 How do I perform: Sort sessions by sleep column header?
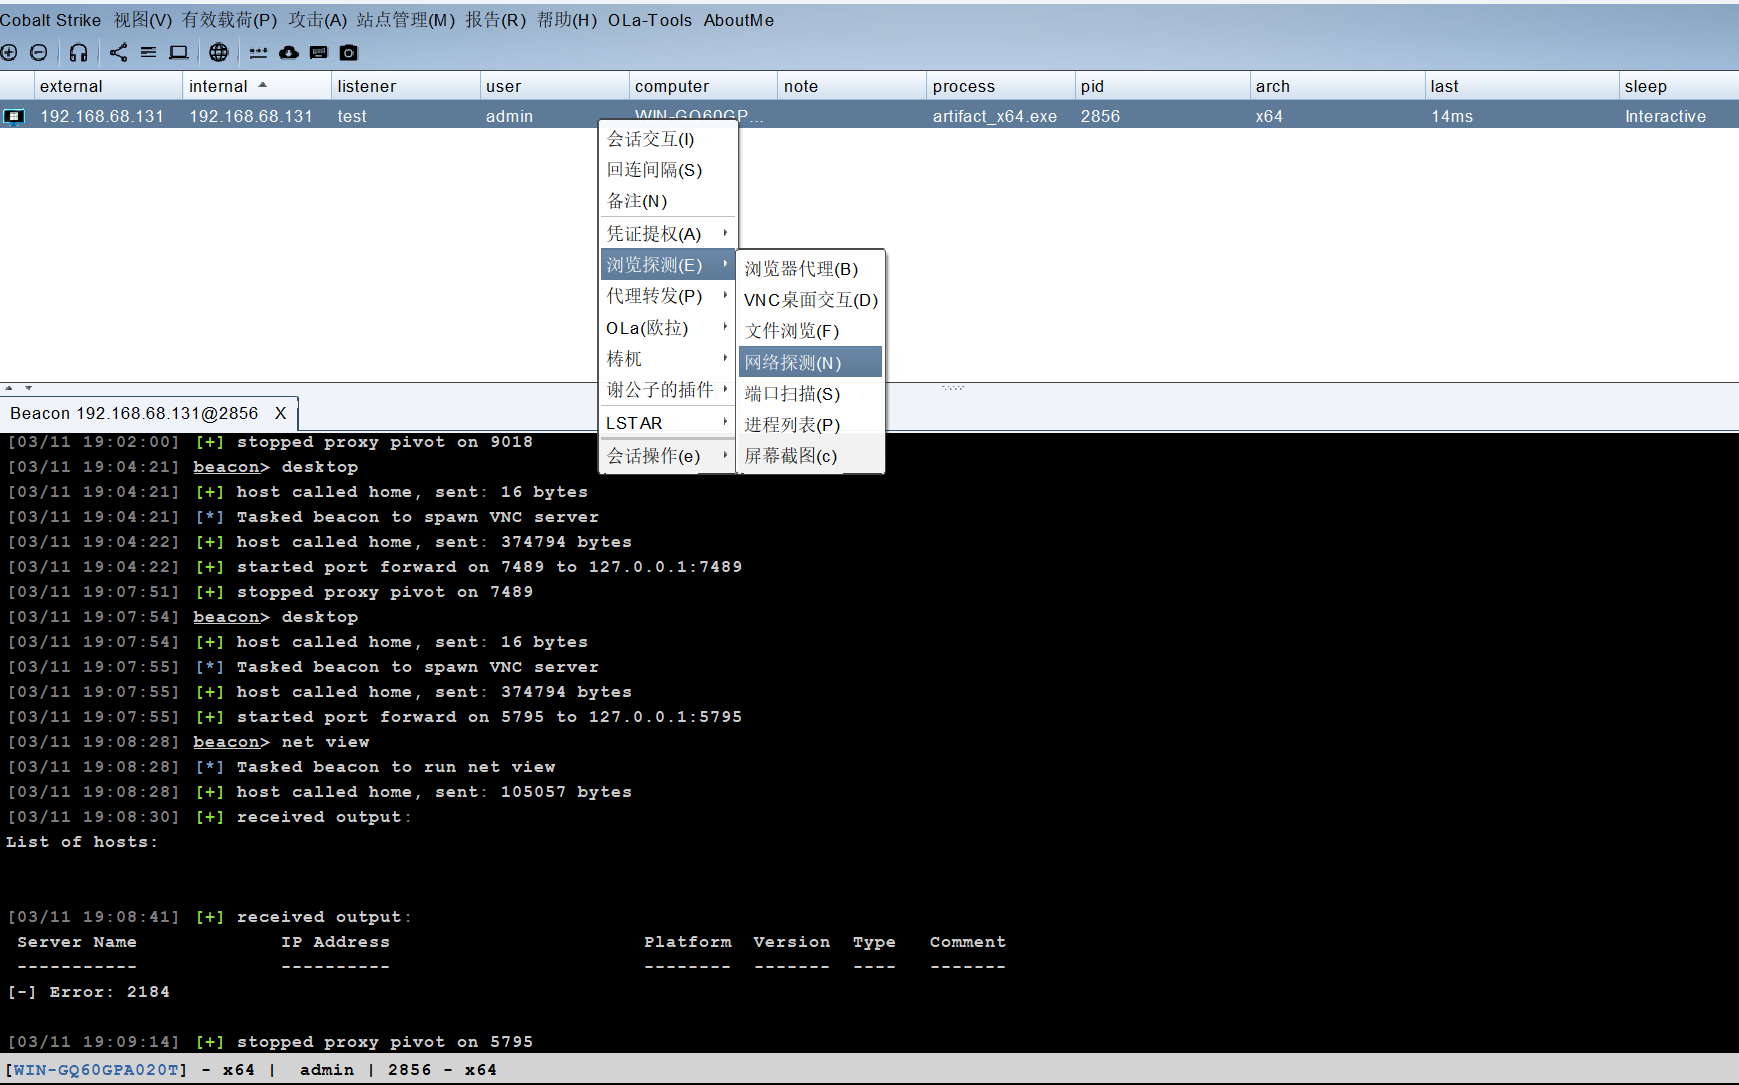pos(1680,86)
